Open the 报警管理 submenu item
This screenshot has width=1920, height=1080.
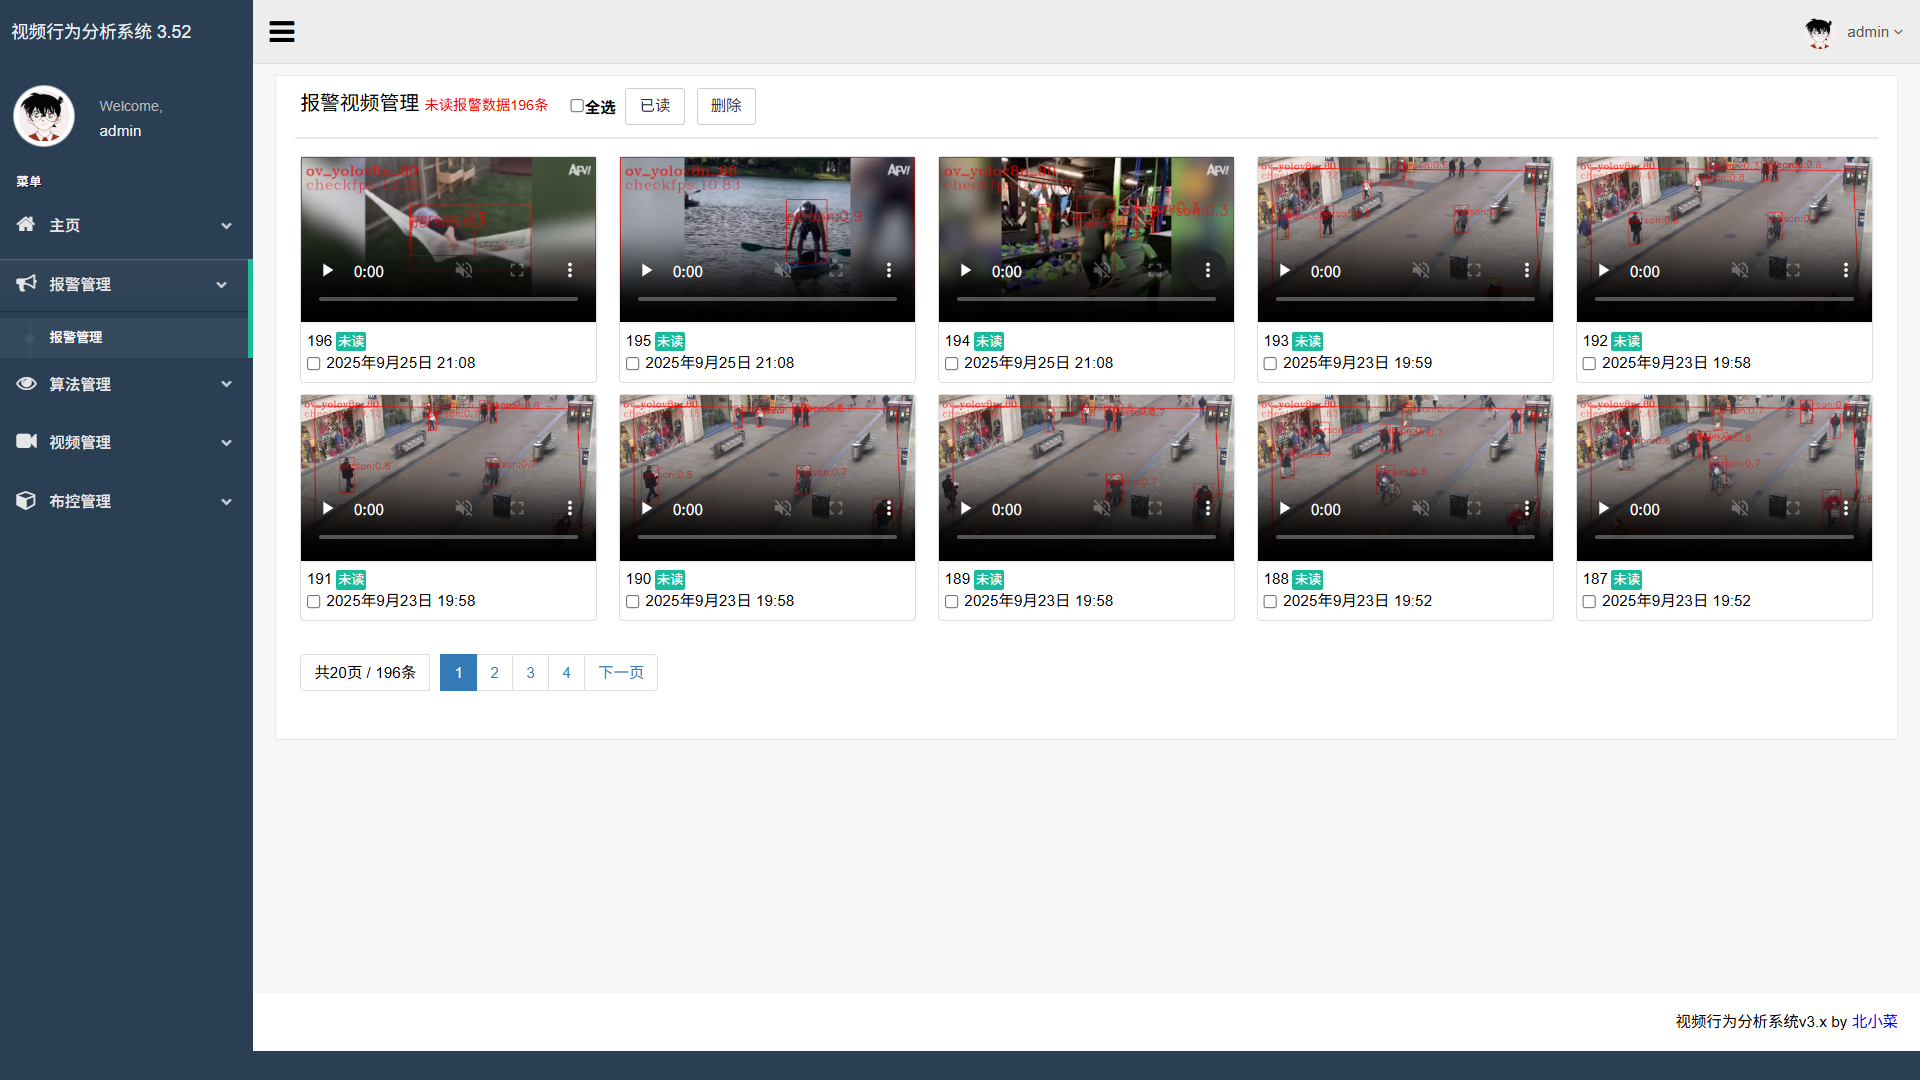pos(76,338)
